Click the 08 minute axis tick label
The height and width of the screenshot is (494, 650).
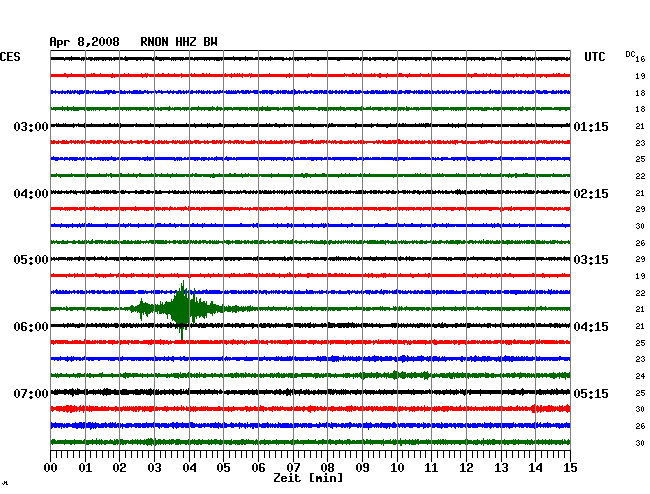click(327, 467)
